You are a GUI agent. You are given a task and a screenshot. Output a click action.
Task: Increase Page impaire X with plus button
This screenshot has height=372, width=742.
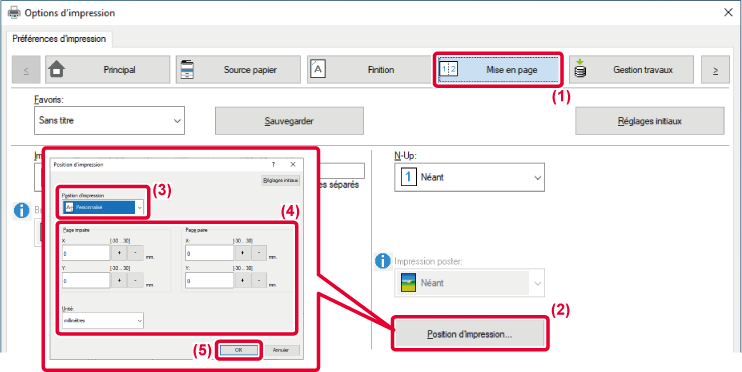coord(119,253)
